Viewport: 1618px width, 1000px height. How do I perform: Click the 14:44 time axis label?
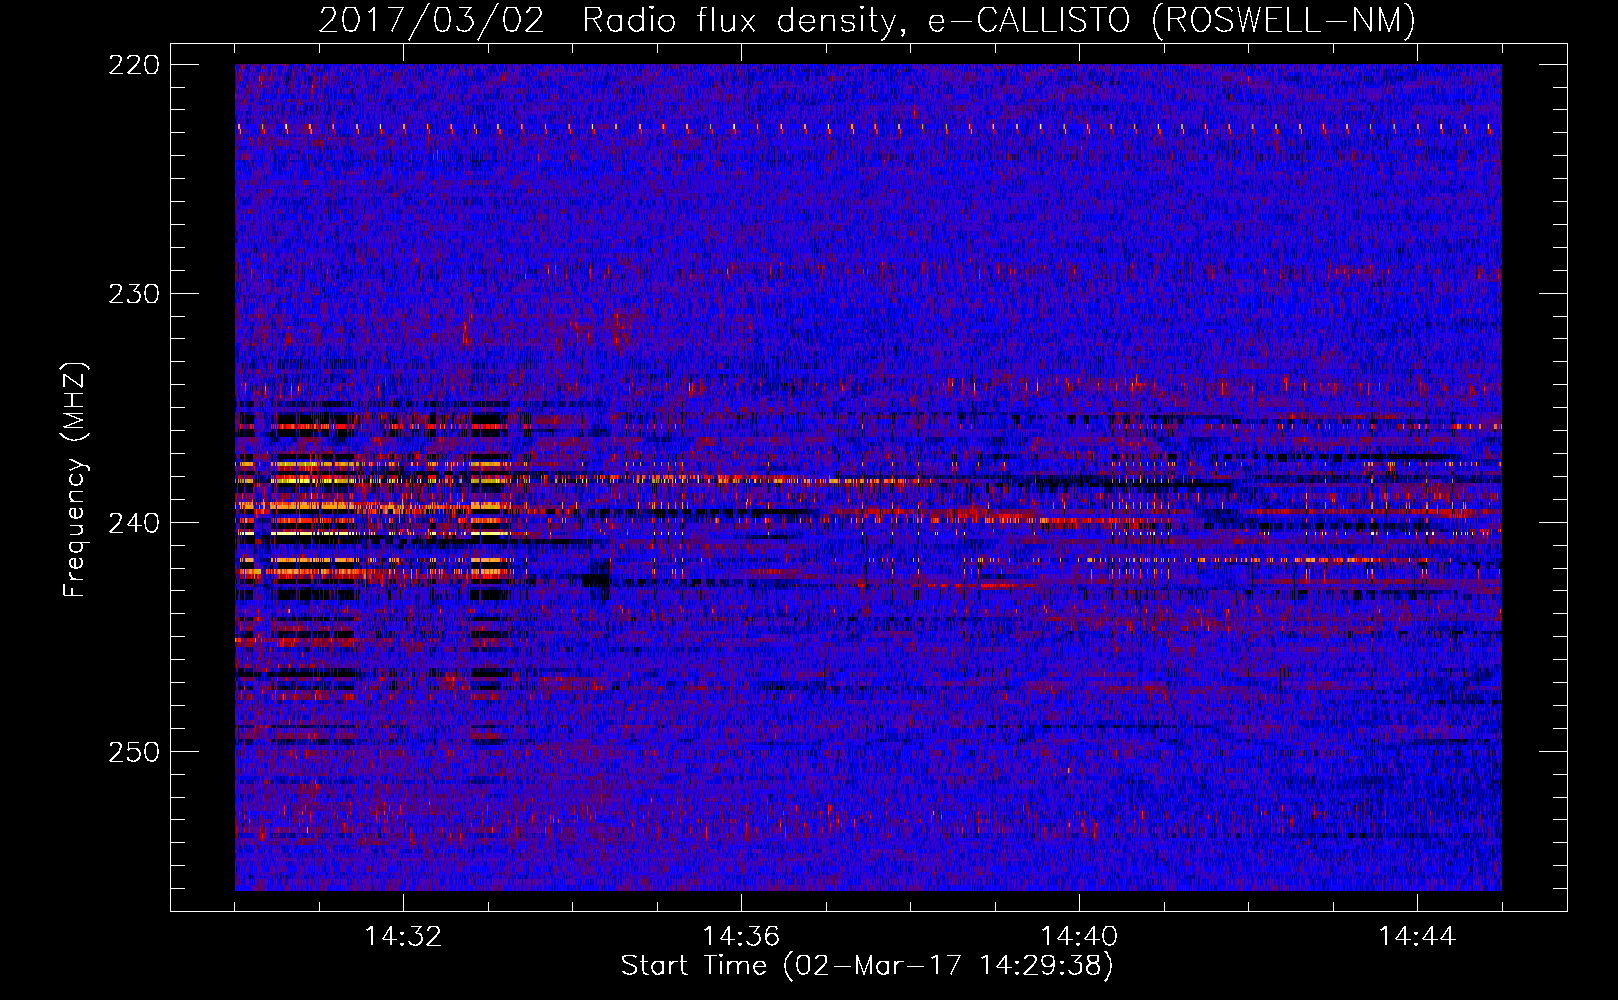(x=1417, y=937)
